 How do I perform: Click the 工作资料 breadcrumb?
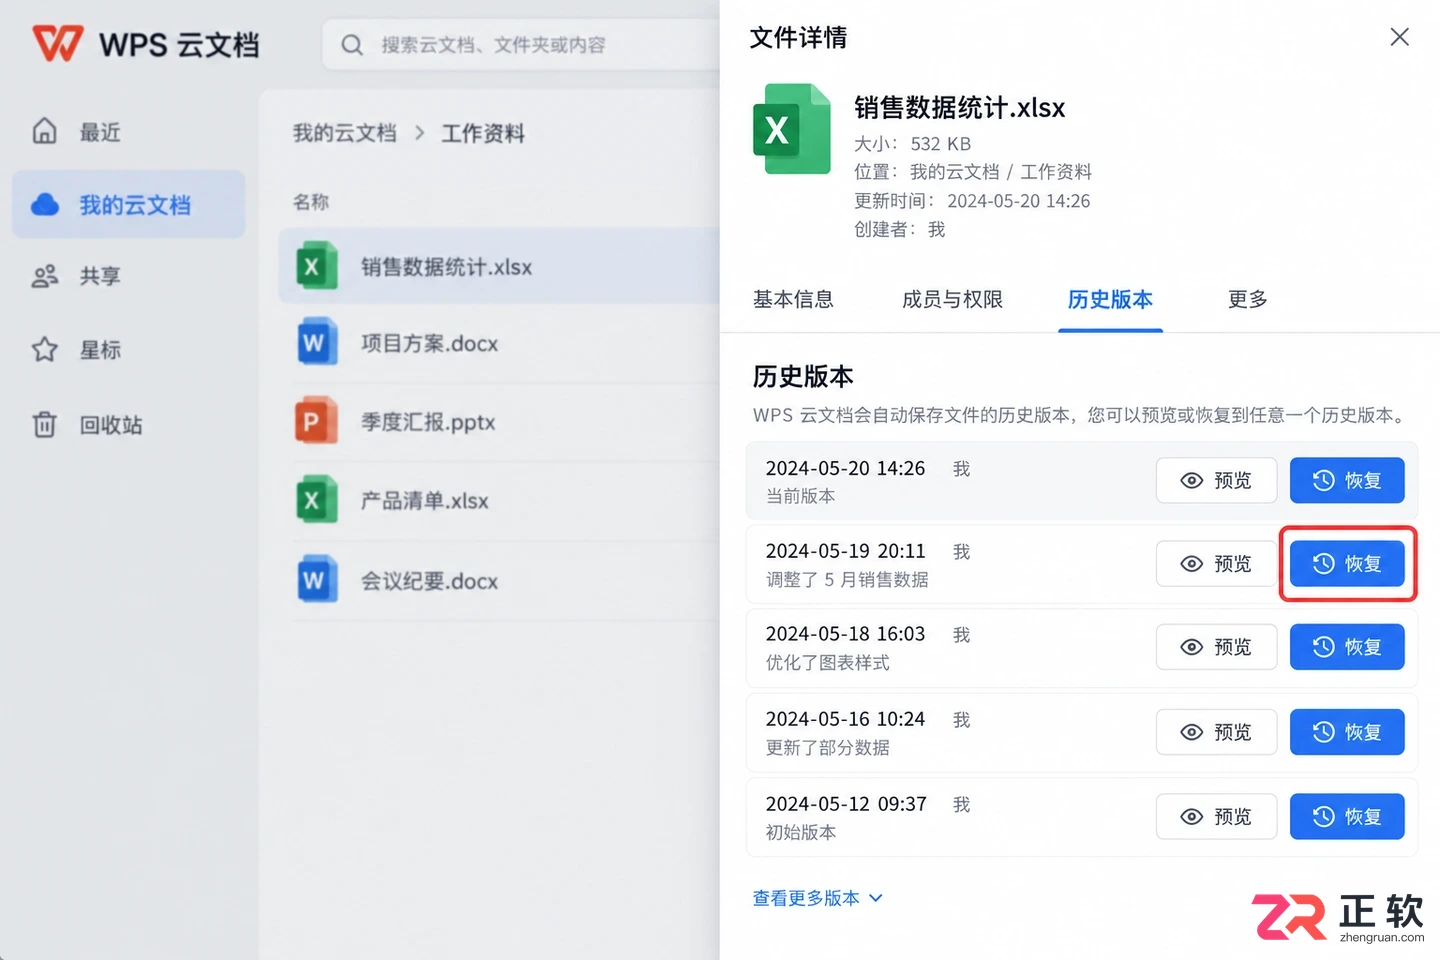(483, 133)
